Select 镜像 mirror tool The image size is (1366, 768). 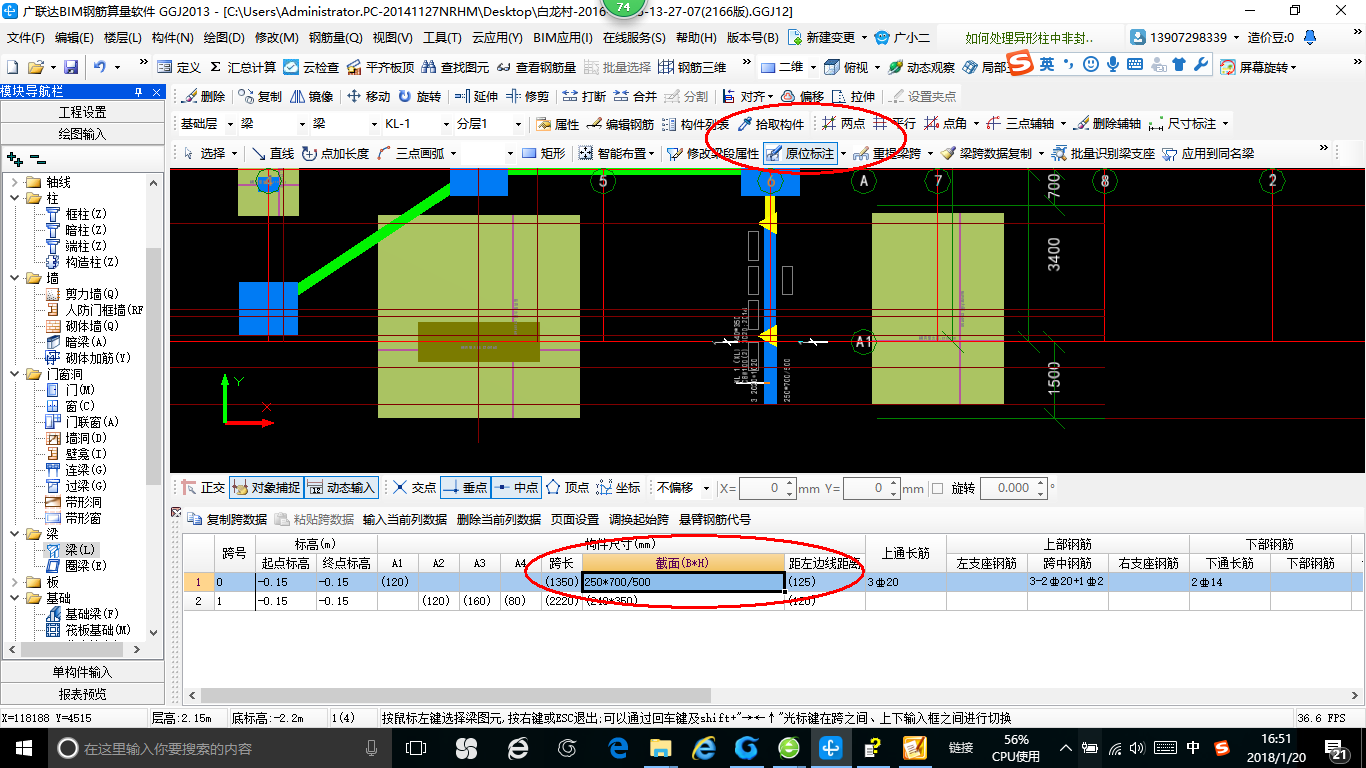click(x=312, y=97)
